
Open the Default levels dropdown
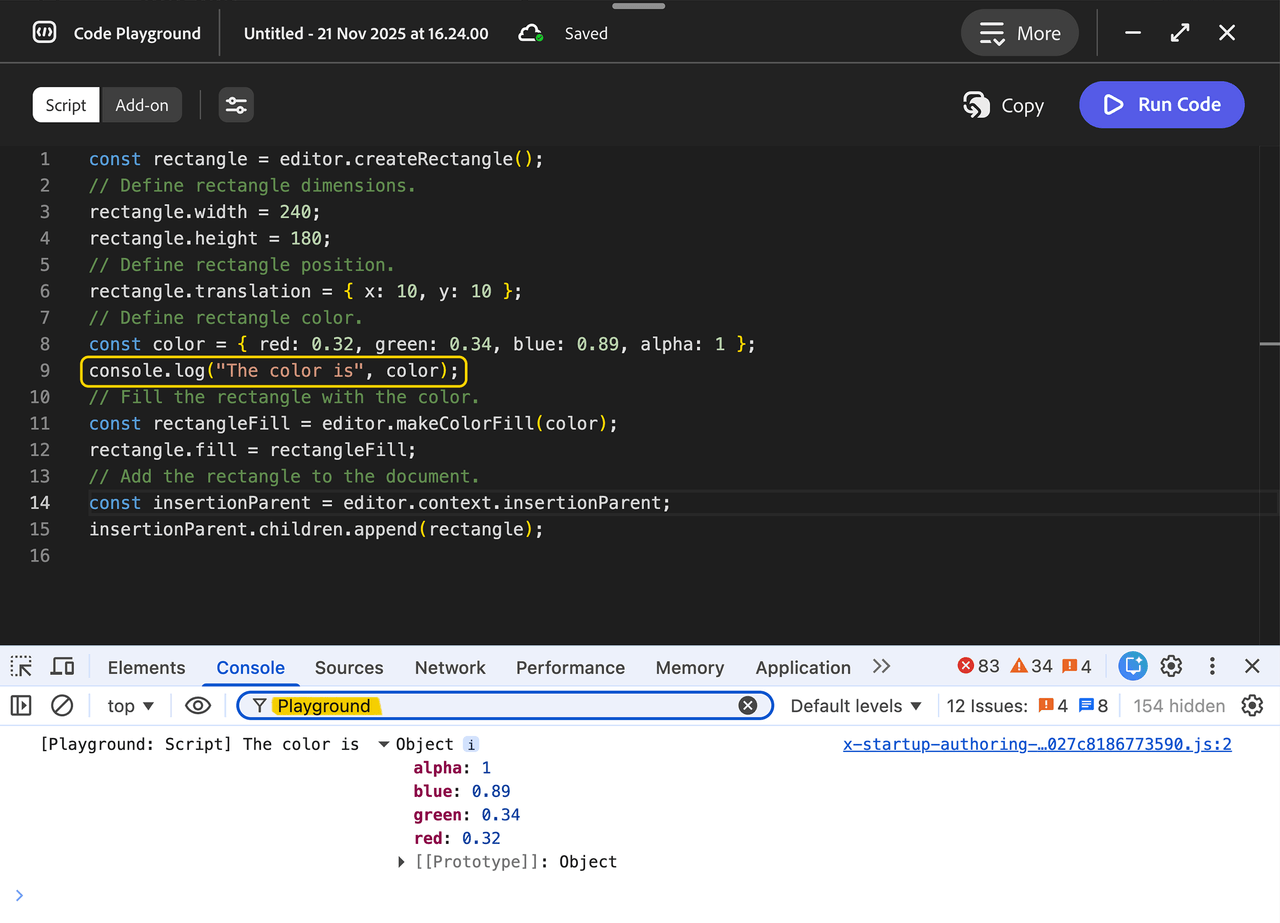[855, 705]
